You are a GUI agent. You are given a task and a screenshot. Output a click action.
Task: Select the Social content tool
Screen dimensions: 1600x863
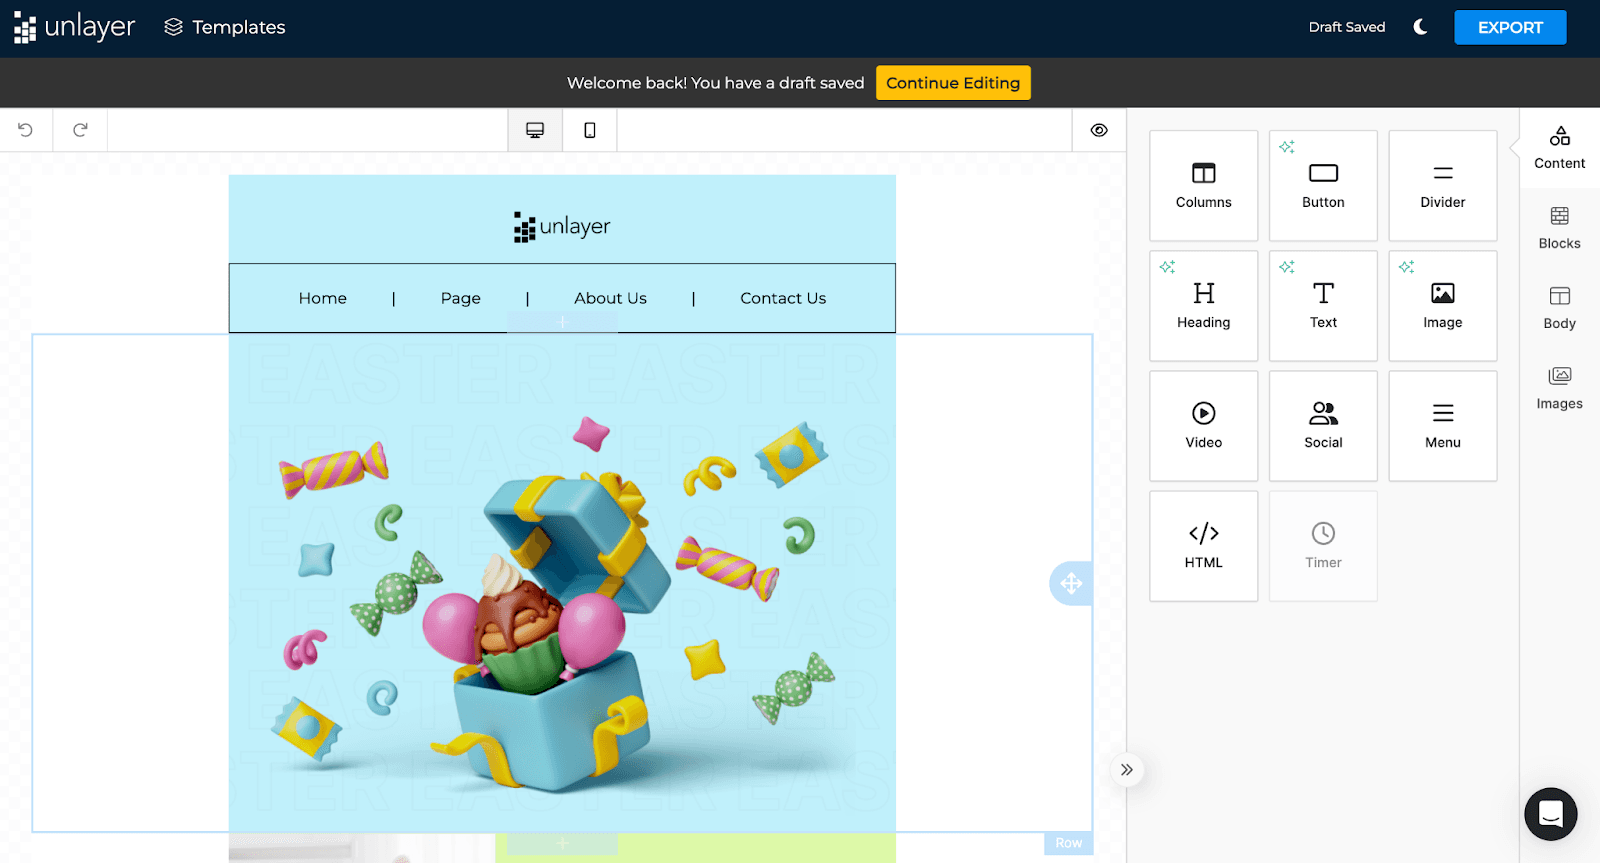(x=1323, y=426)
